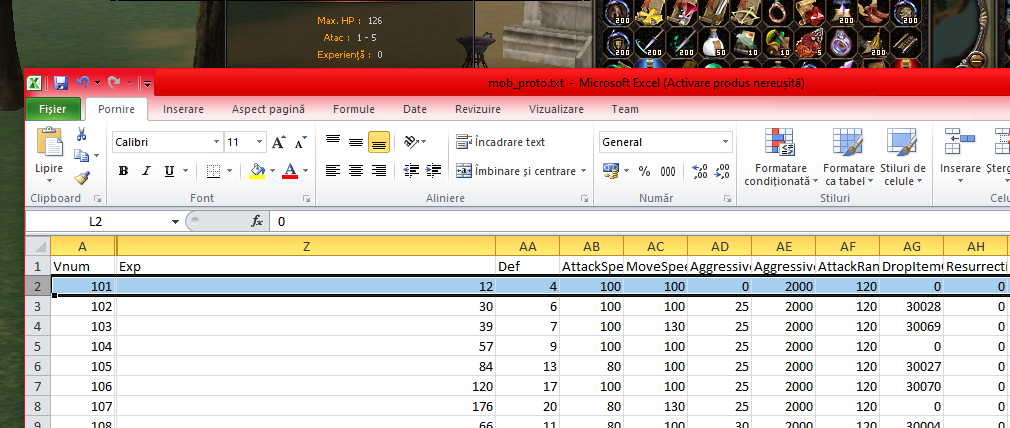Click the Borders icon
Viewport: 1010px width, 428px height.
213,171
